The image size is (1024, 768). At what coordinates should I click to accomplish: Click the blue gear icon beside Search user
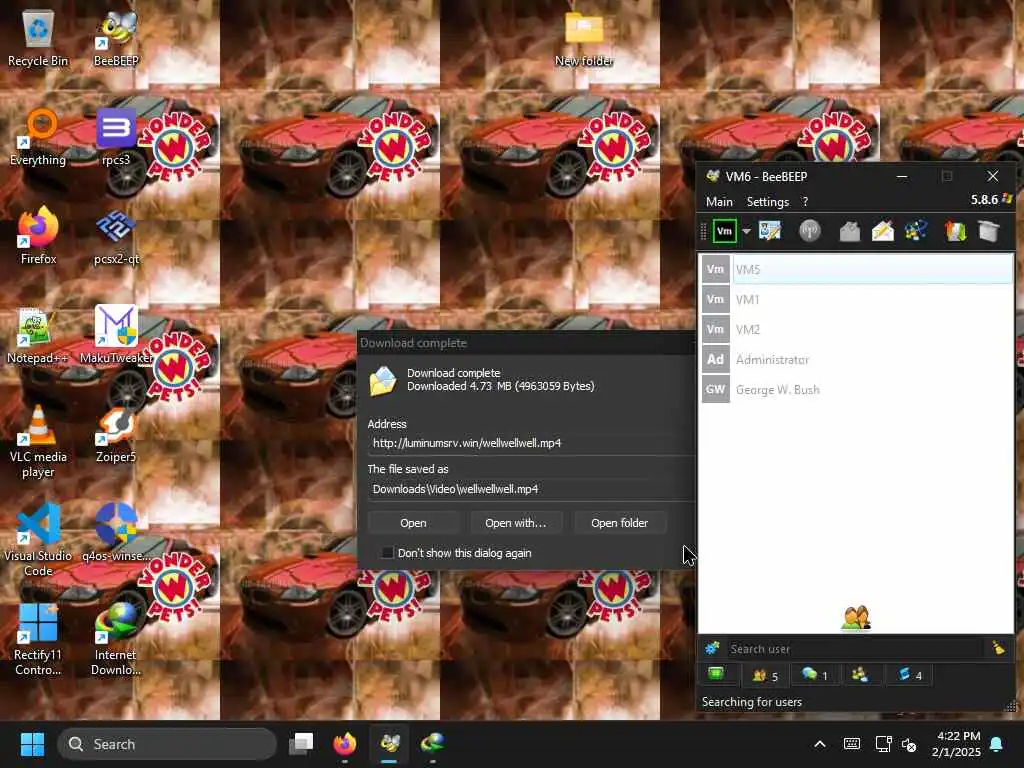click(x=712, y=648)
